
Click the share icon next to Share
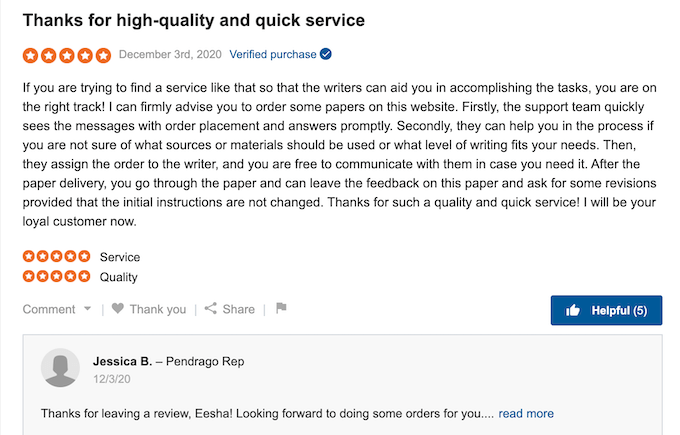click(x=211, y=309)
